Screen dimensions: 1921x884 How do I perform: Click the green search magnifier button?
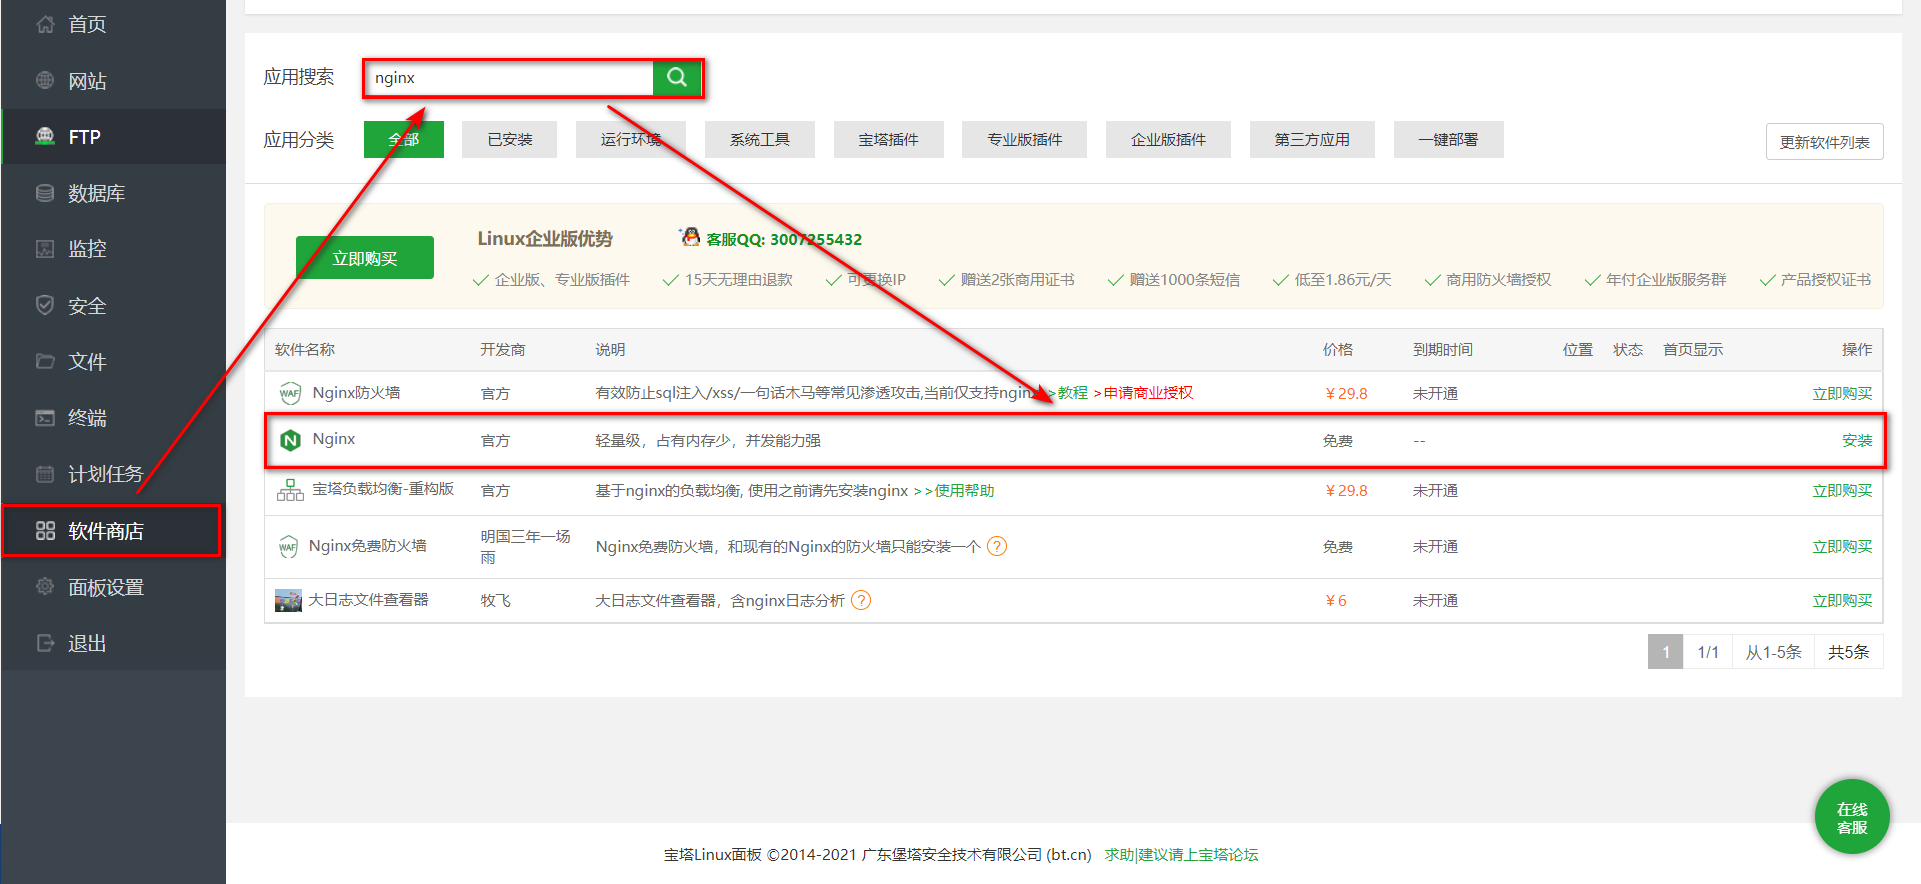[677, 77]
